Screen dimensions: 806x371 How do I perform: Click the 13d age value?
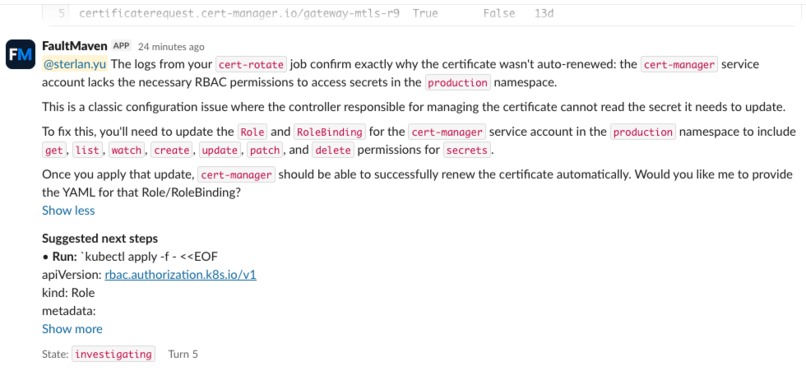[544, 13]
